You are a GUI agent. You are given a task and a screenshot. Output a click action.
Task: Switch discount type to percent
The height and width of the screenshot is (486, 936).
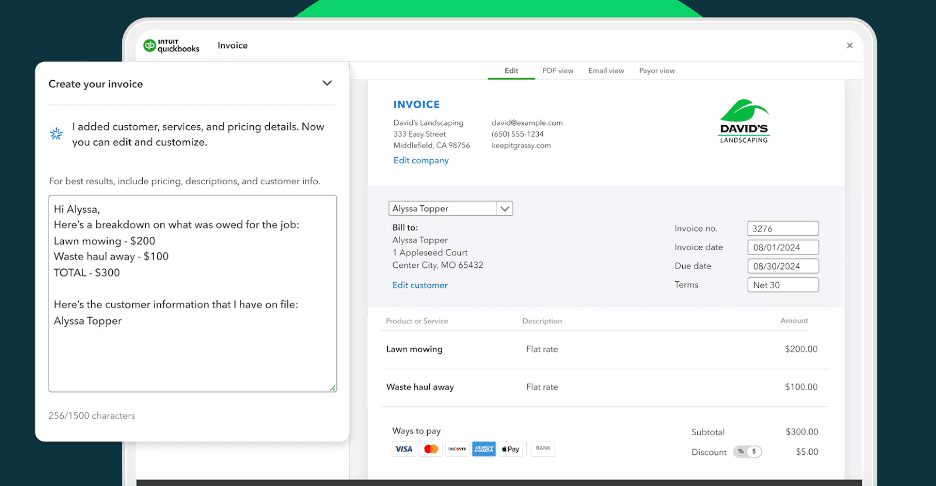coord(741,452)
